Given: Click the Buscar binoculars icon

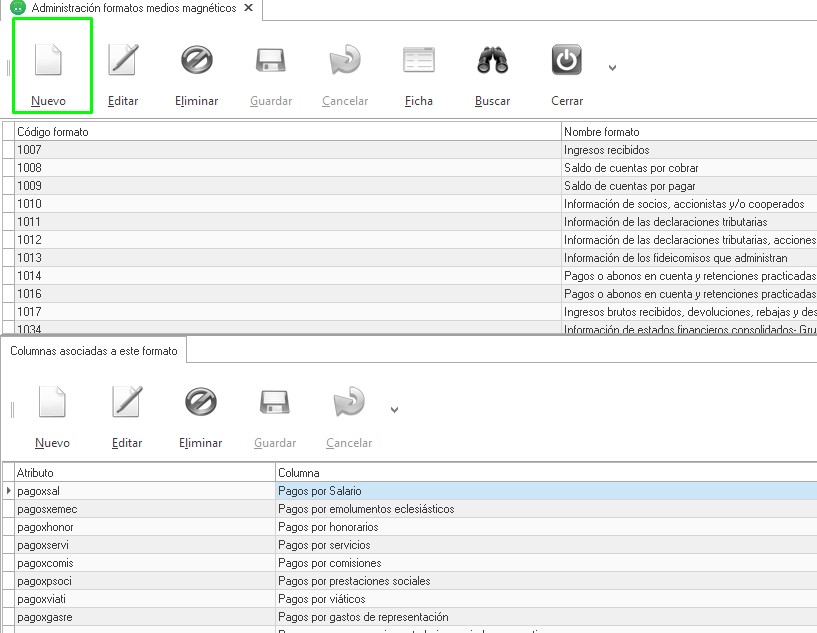Looking at the screenshot, I should 492,60.
